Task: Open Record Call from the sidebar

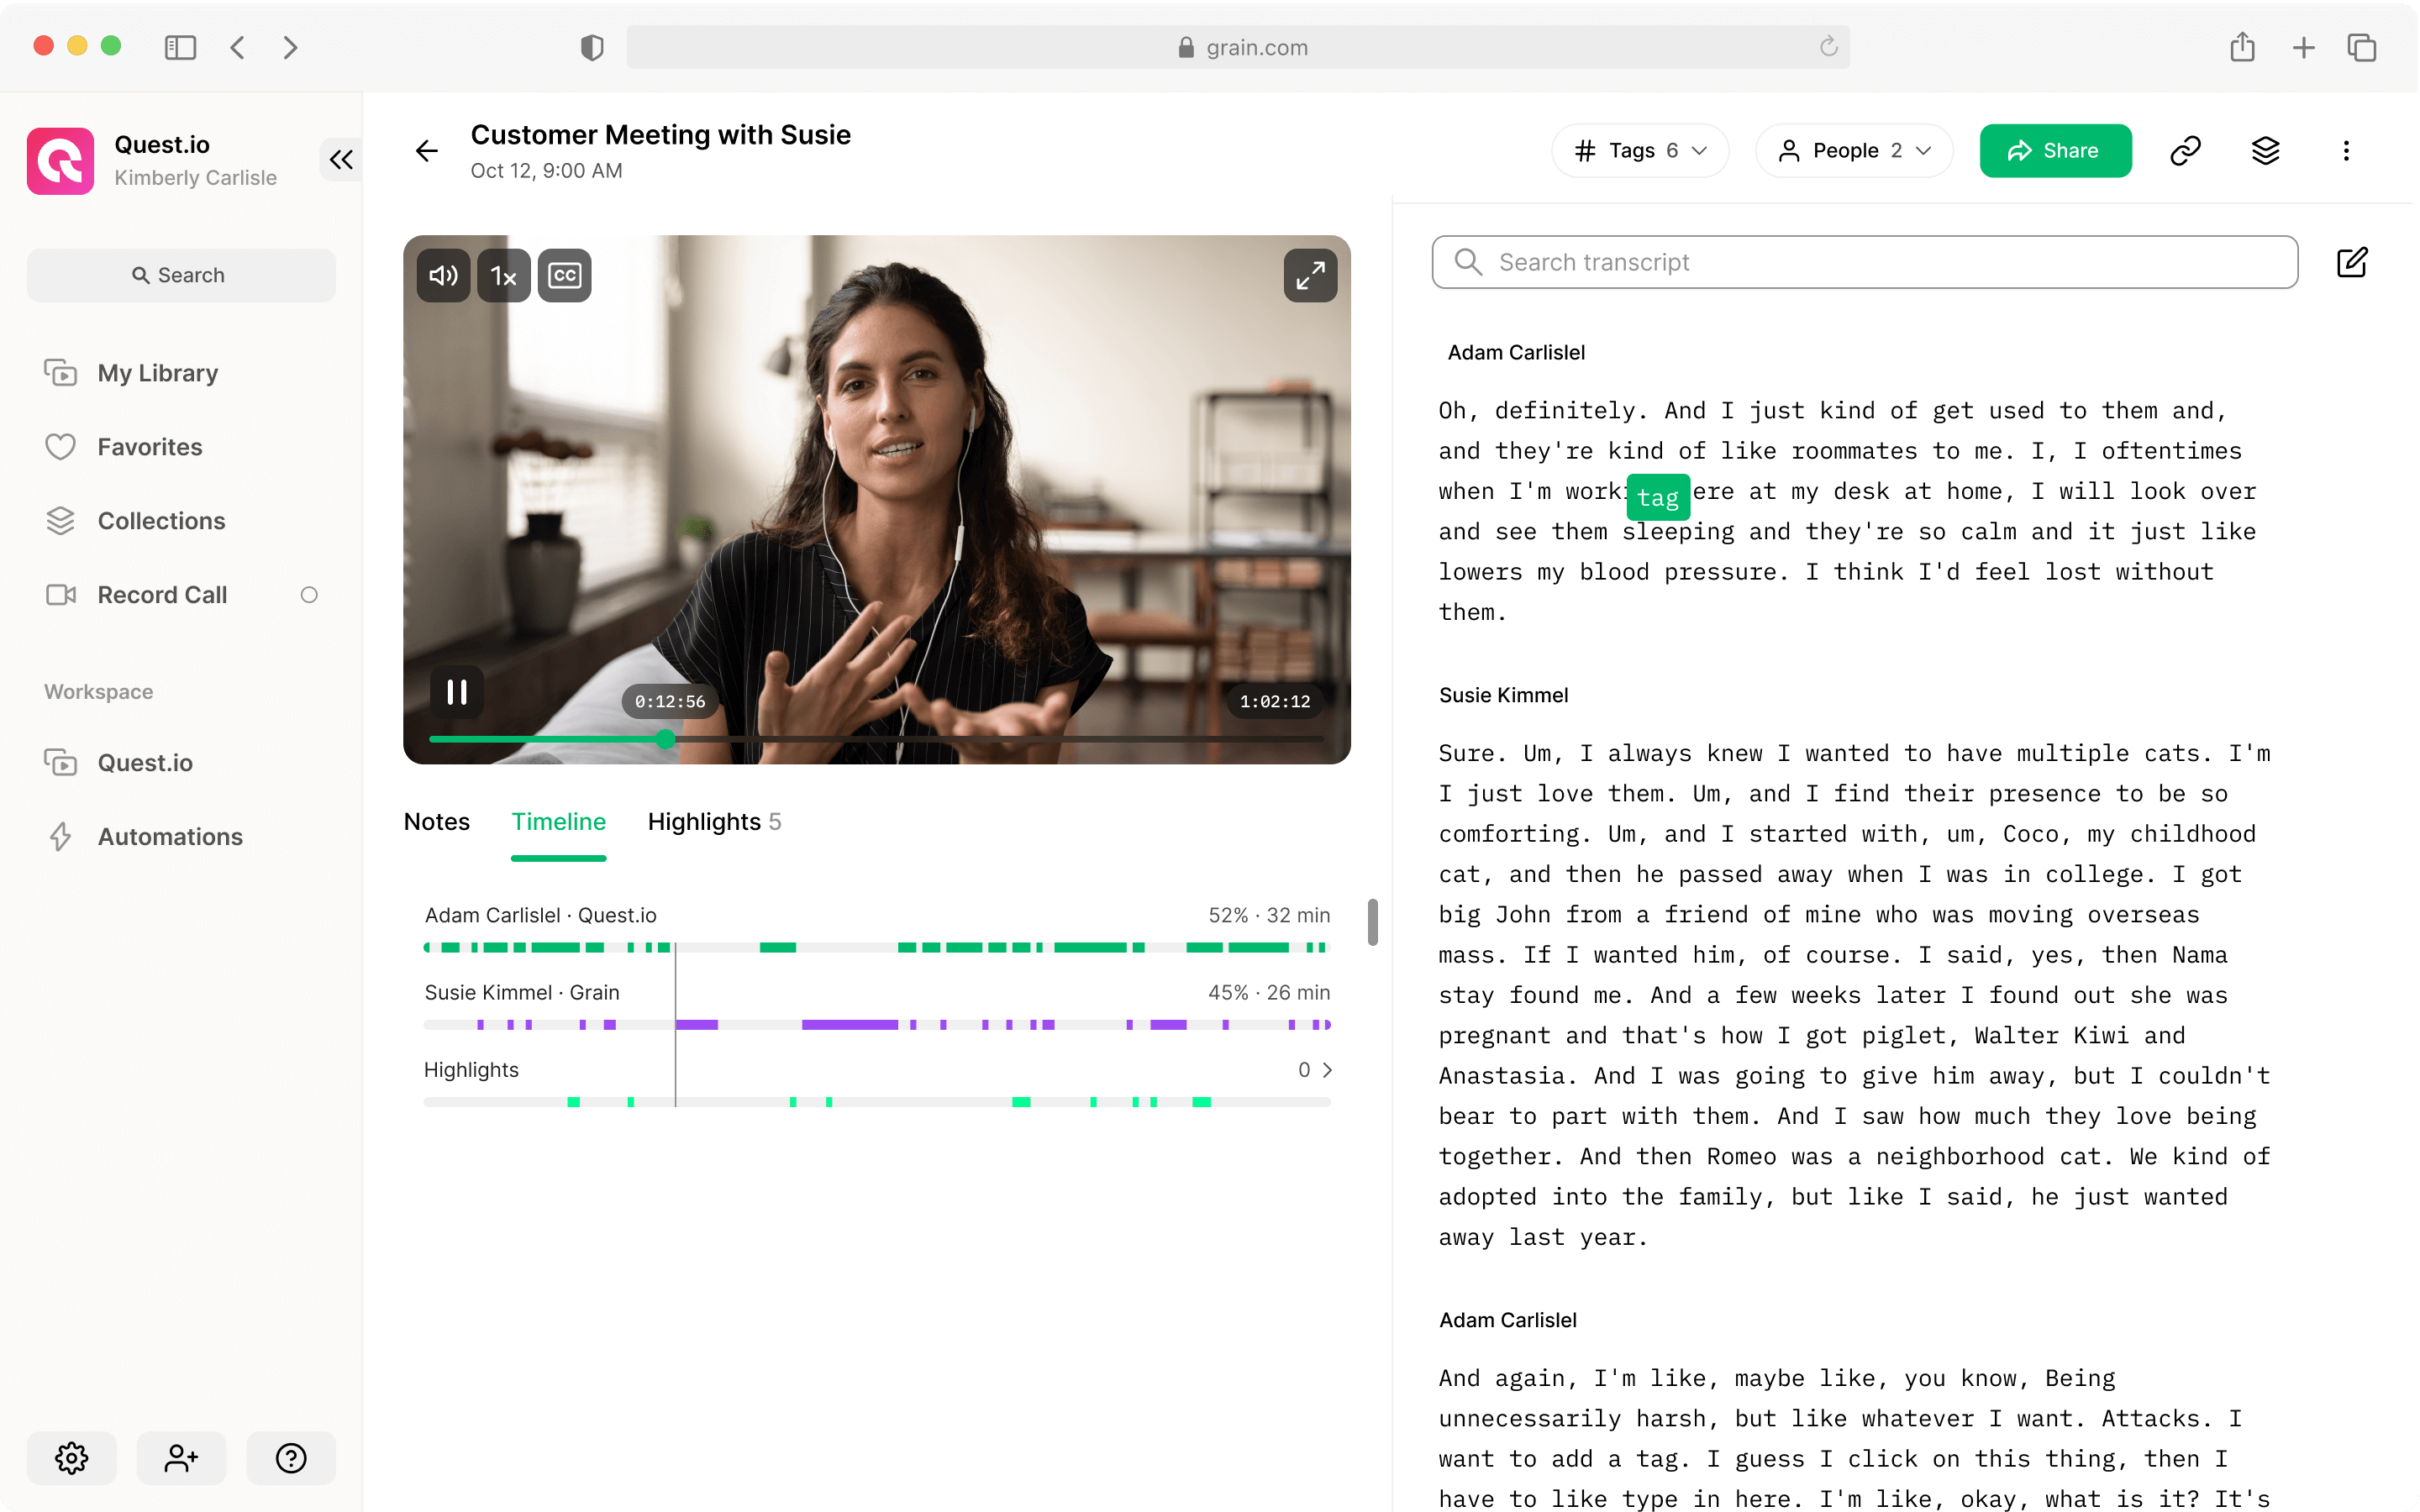Action: coord(161,594)
